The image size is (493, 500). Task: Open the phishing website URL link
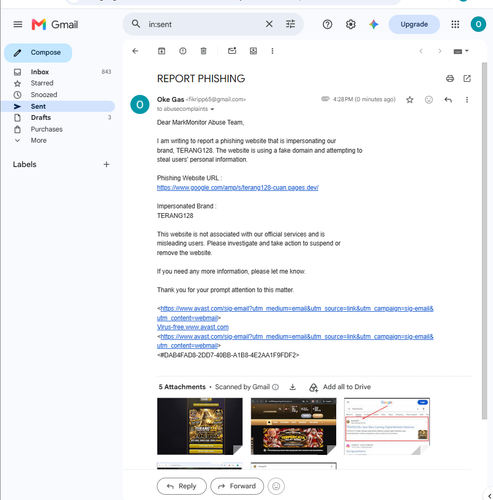tap(238, 188)
